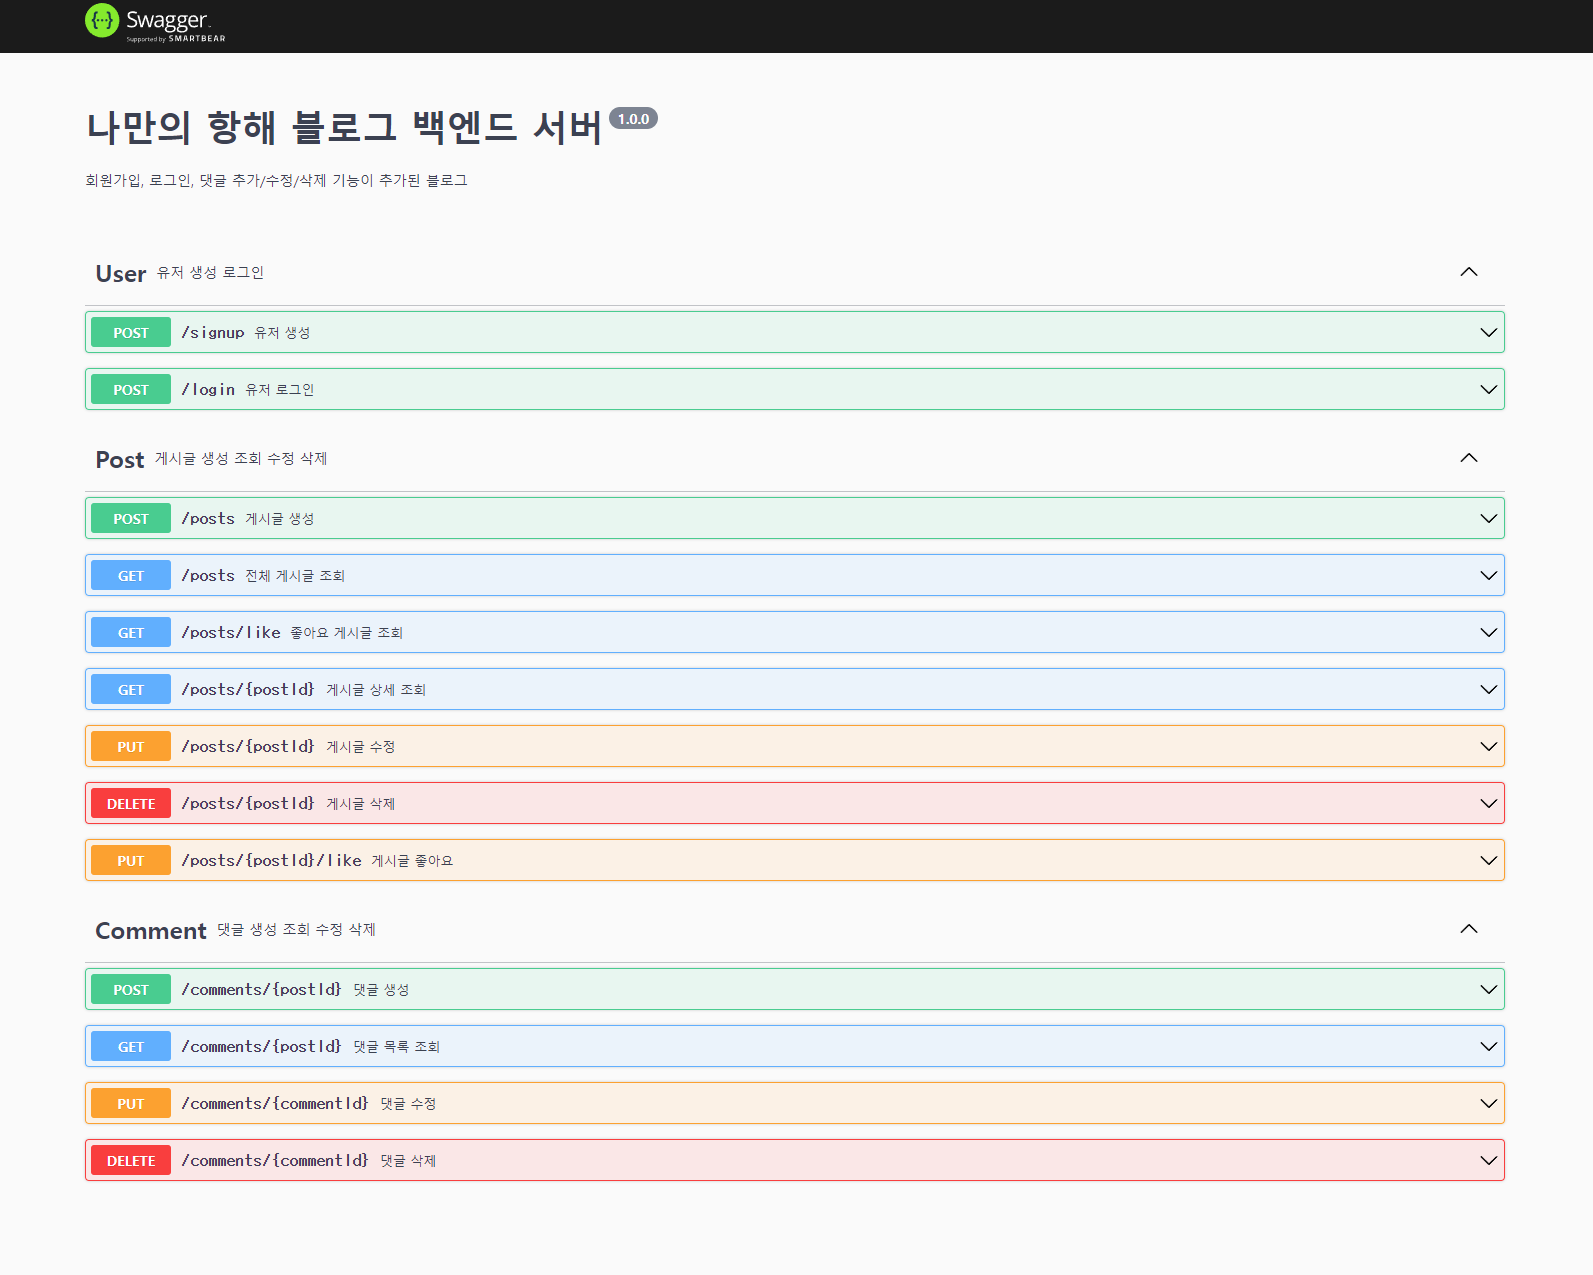Expand the POST /signup endpoint arrow
1593x1275 pixels.
[1488, 332]
